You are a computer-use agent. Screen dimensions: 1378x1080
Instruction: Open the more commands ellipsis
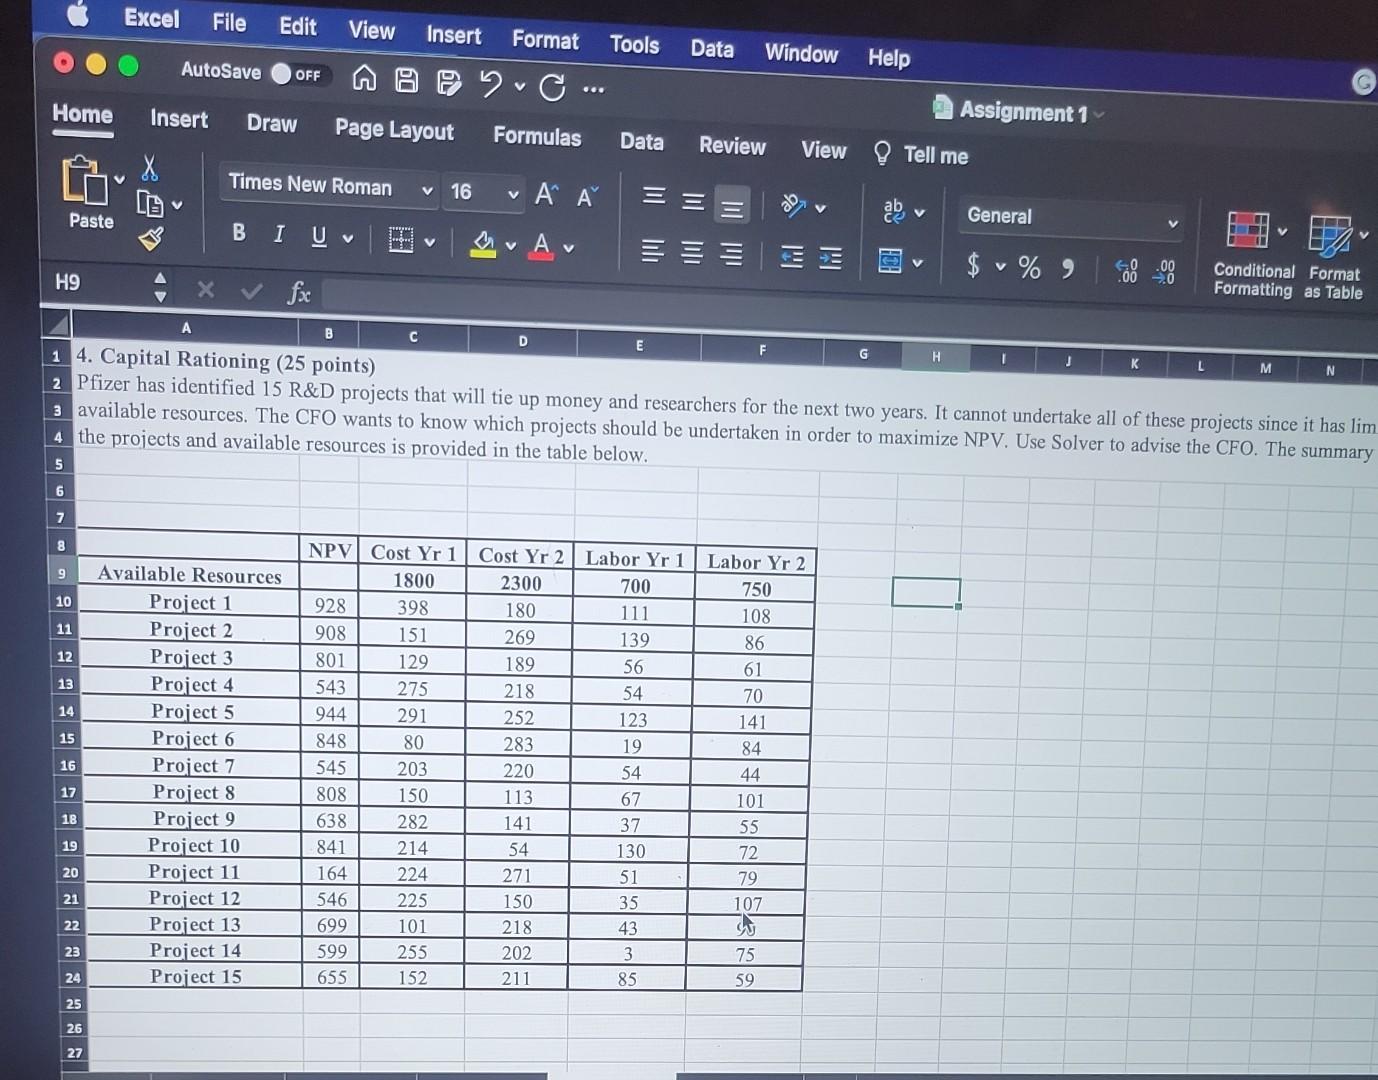[593, 90]
